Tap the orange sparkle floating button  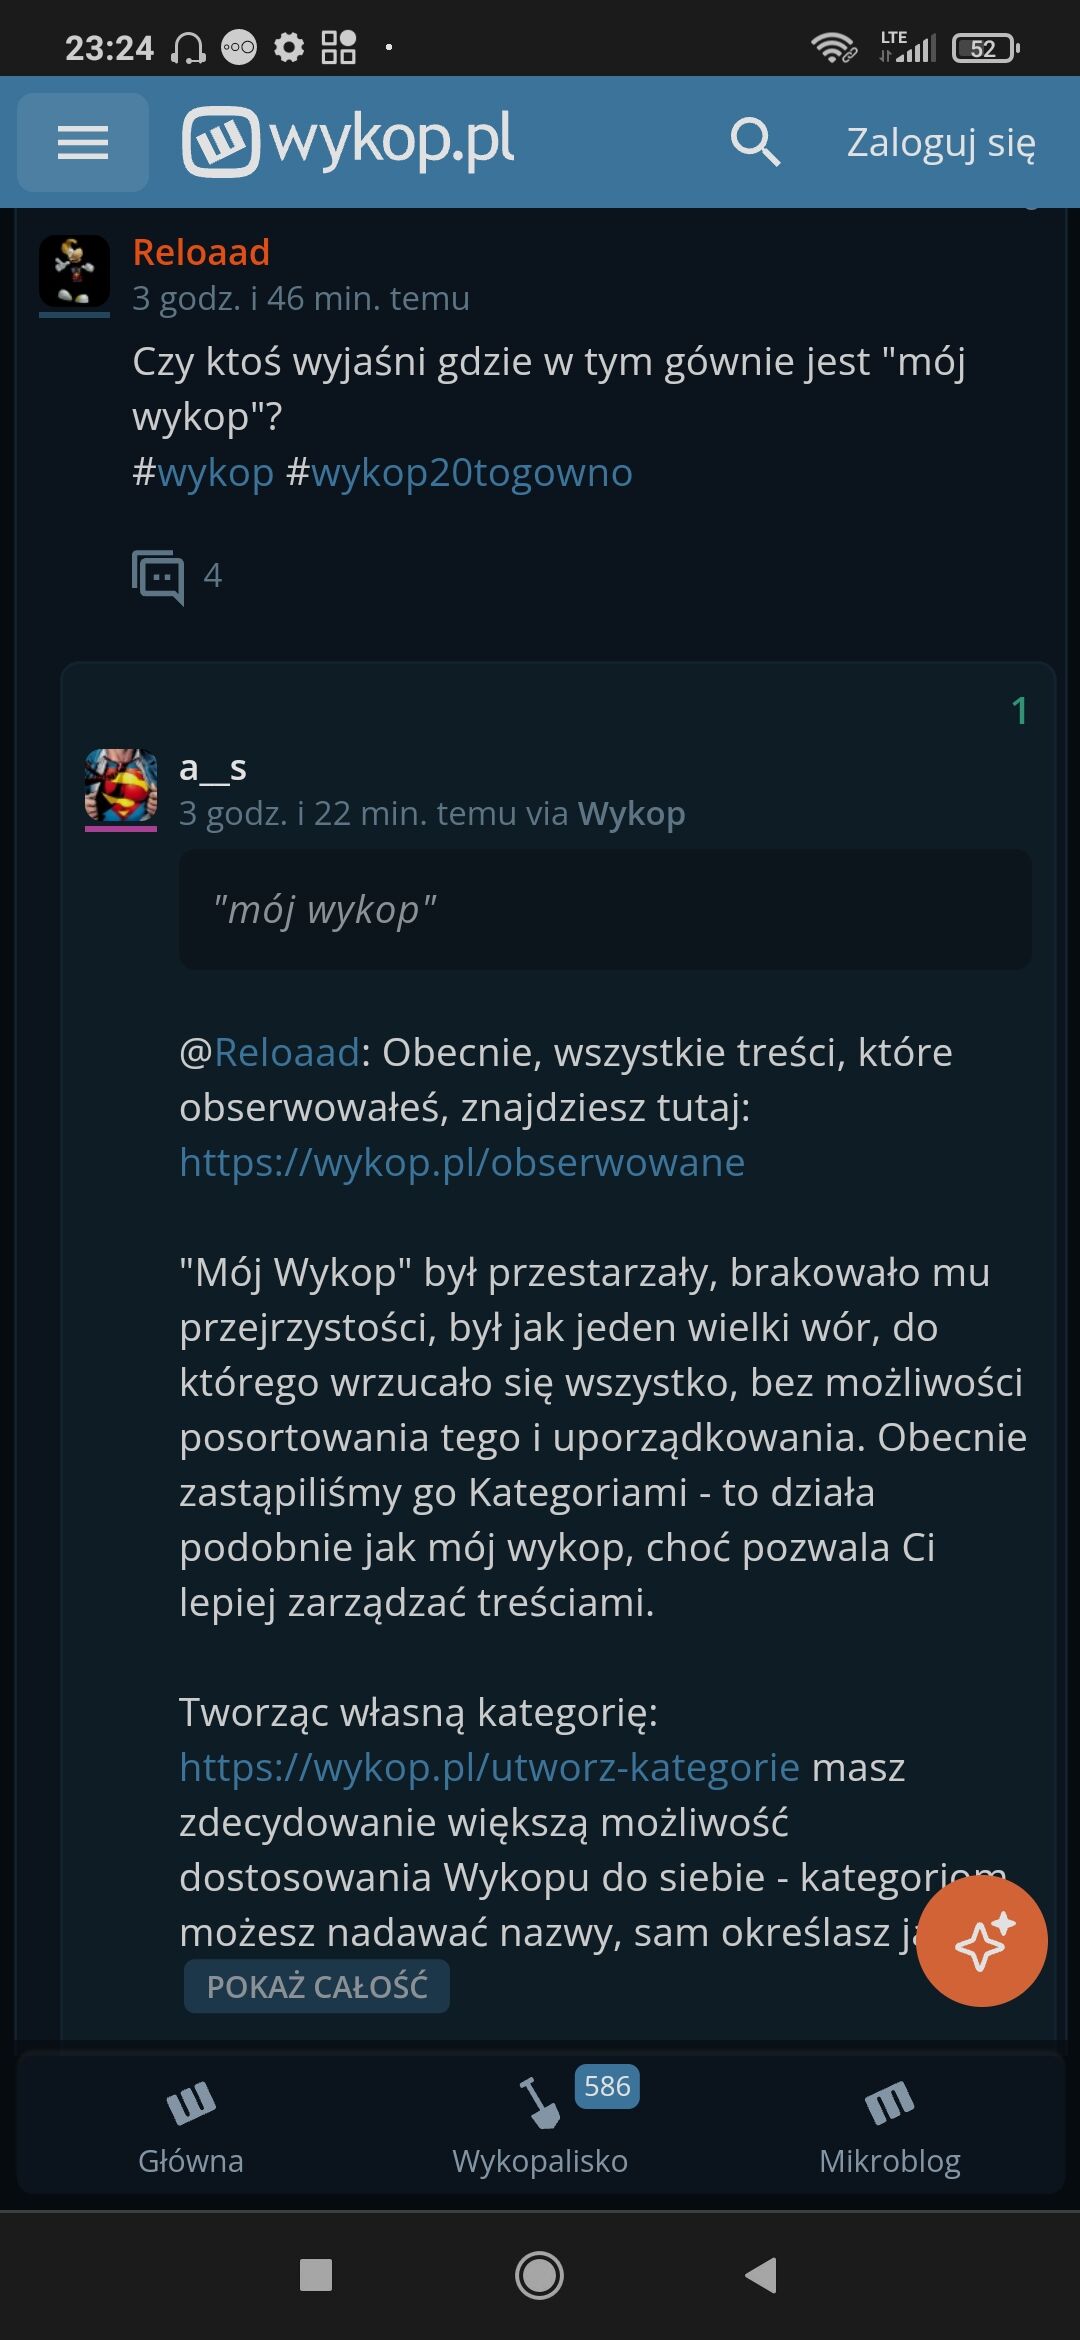(x=982, y=1941)
